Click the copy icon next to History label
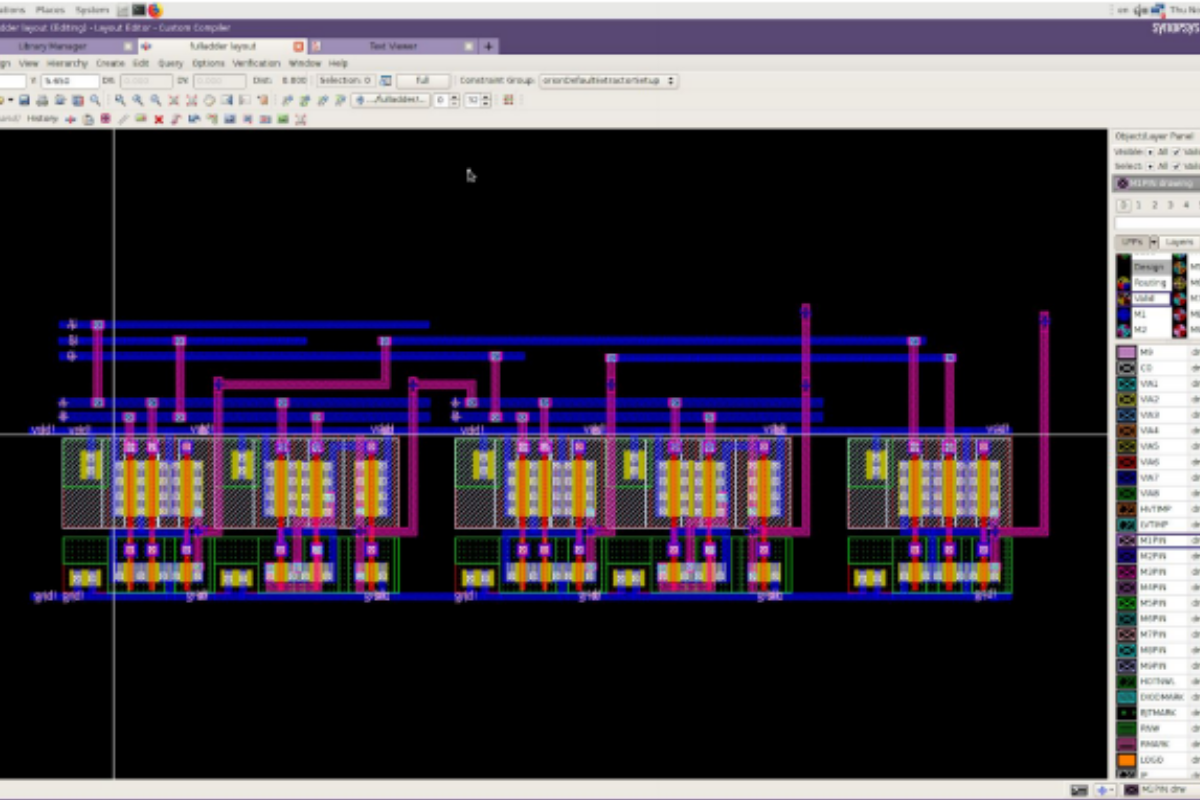This screenshot has width=1200, height=800. point(88,118)
